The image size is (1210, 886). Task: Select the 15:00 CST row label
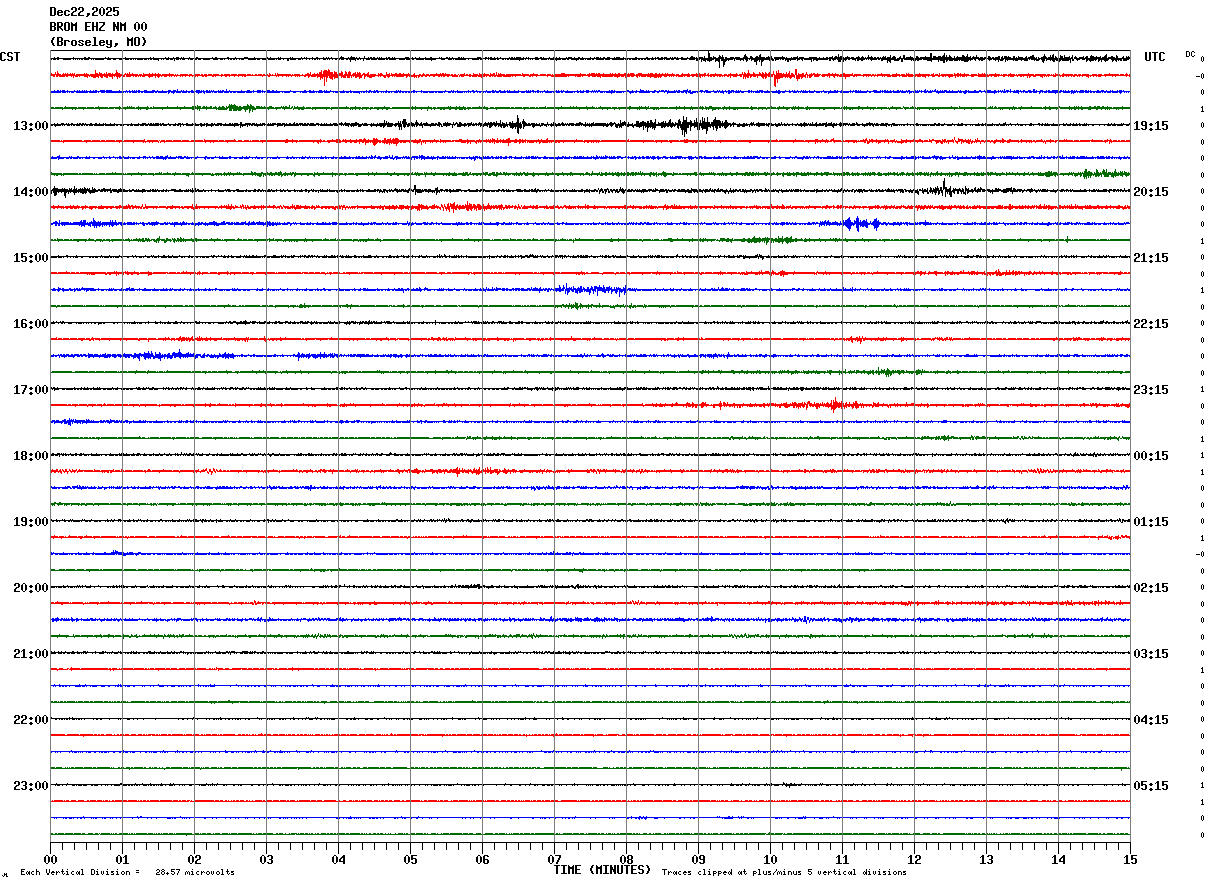click(x=31, y=258)
